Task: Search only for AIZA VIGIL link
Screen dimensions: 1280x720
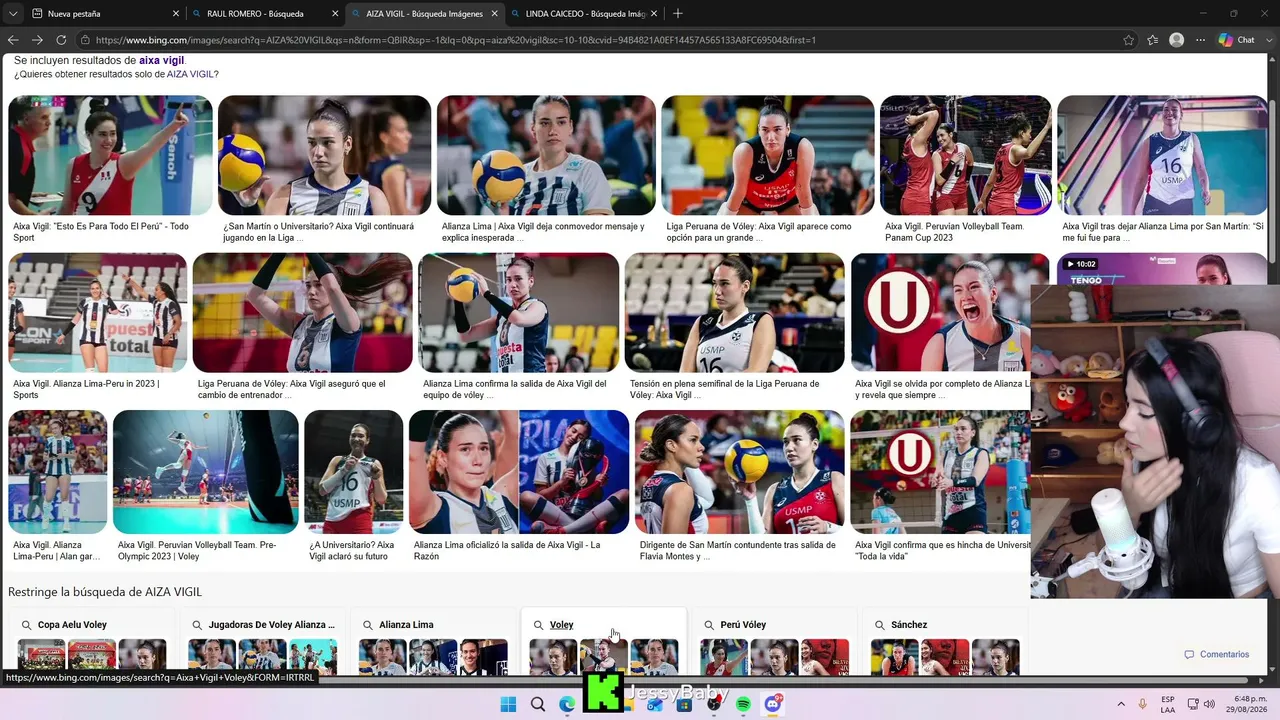Action: pyautogui.click(x=190, y=74)
